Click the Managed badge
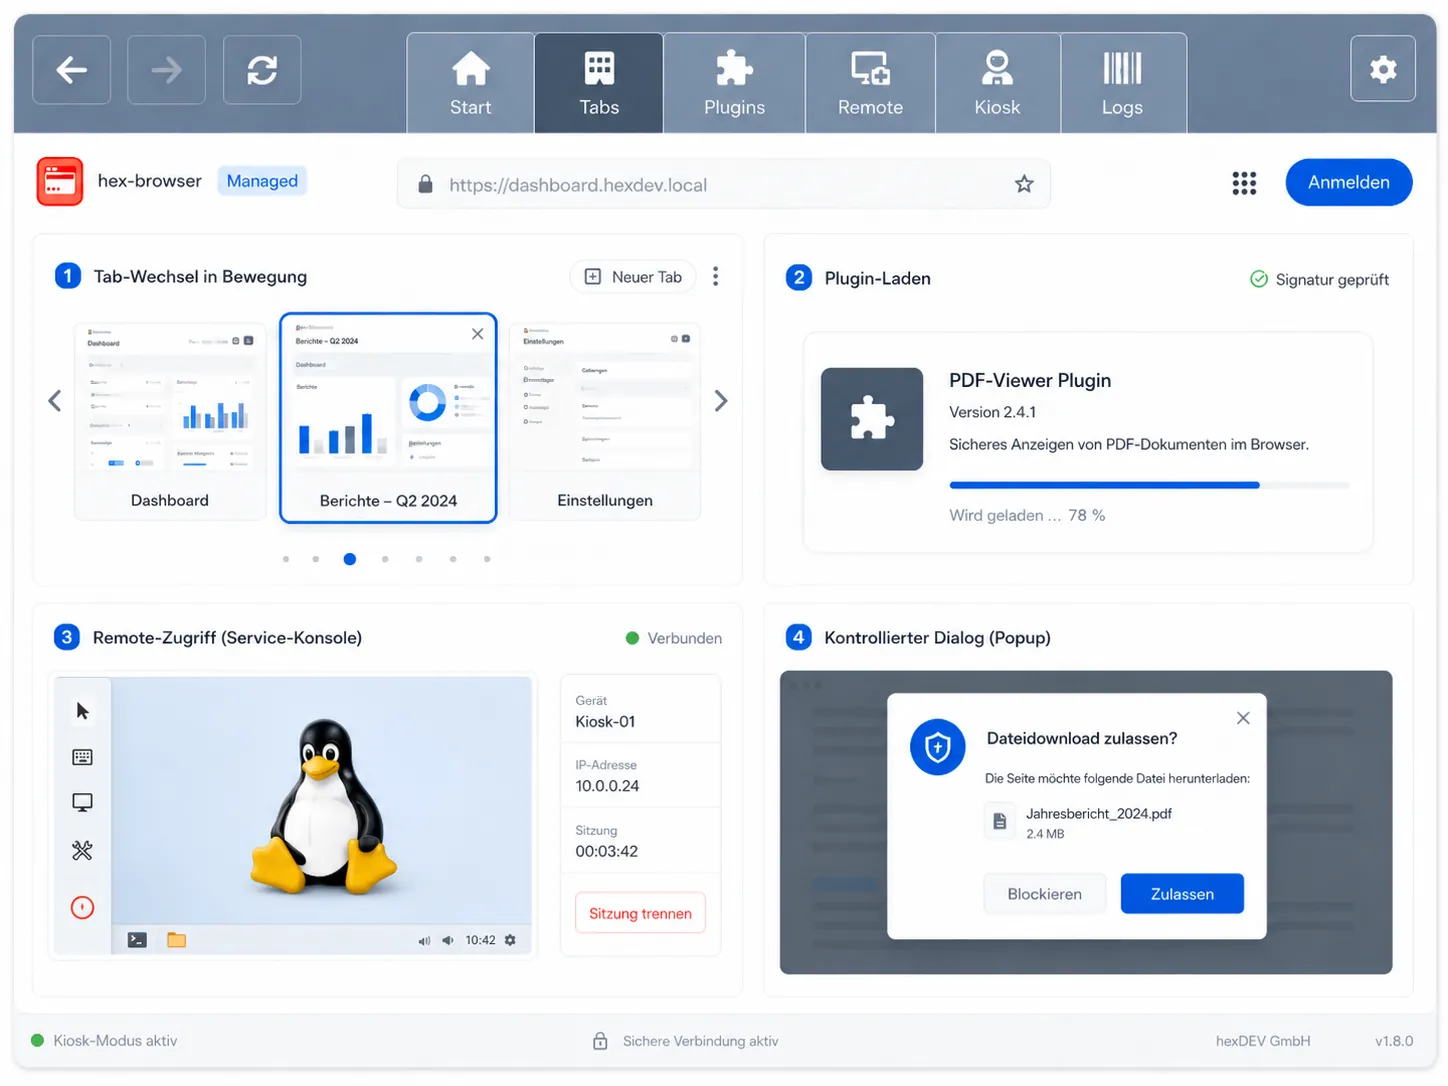The height and width of the screenshot is (1086, 1448). click(x=262, y=181)
